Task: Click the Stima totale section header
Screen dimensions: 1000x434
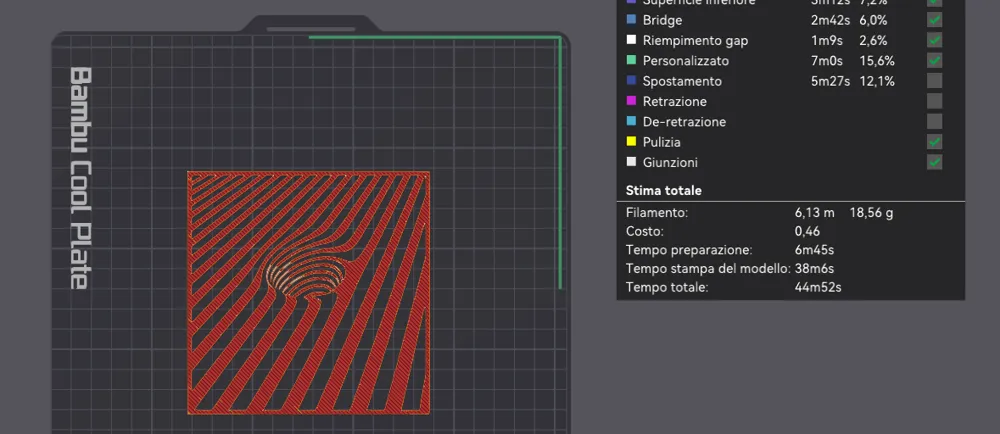Action: [664, 191]
